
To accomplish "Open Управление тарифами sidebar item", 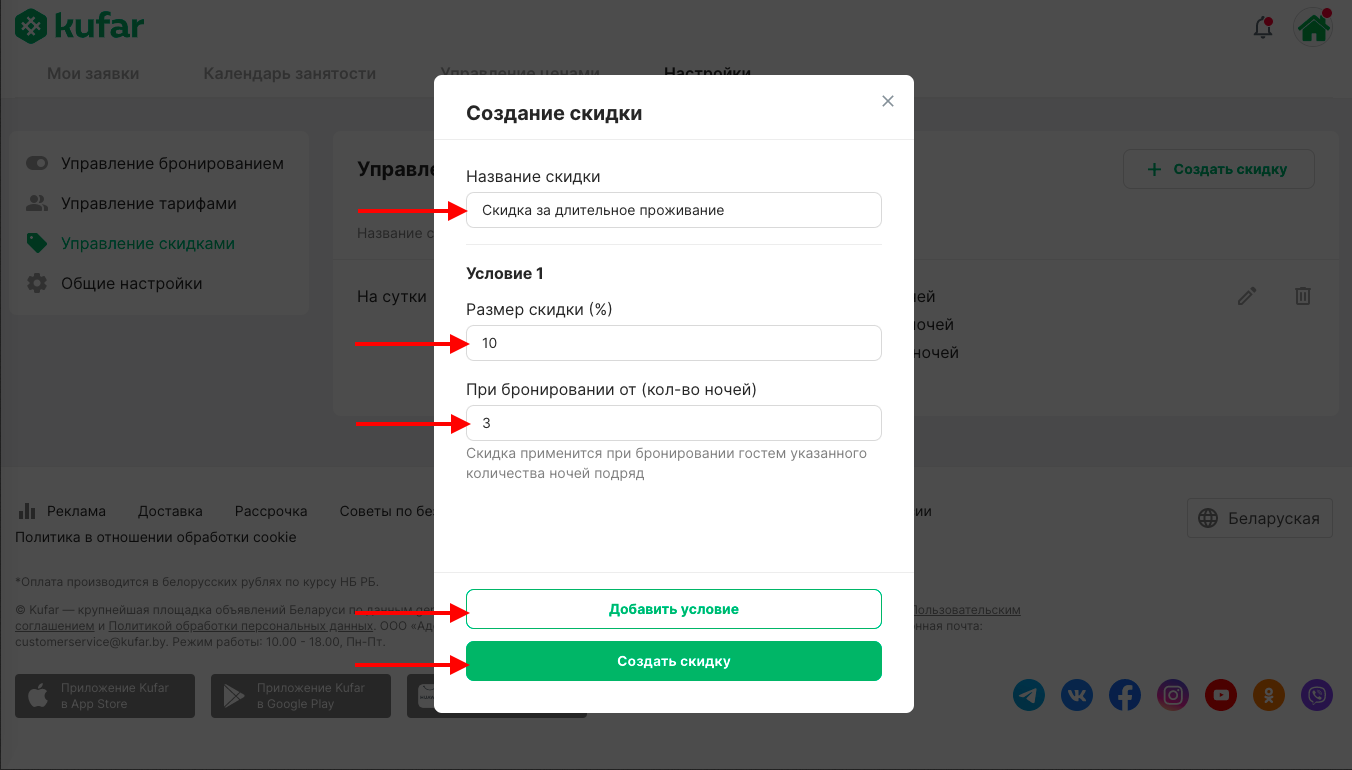I will tap(131, 203).
